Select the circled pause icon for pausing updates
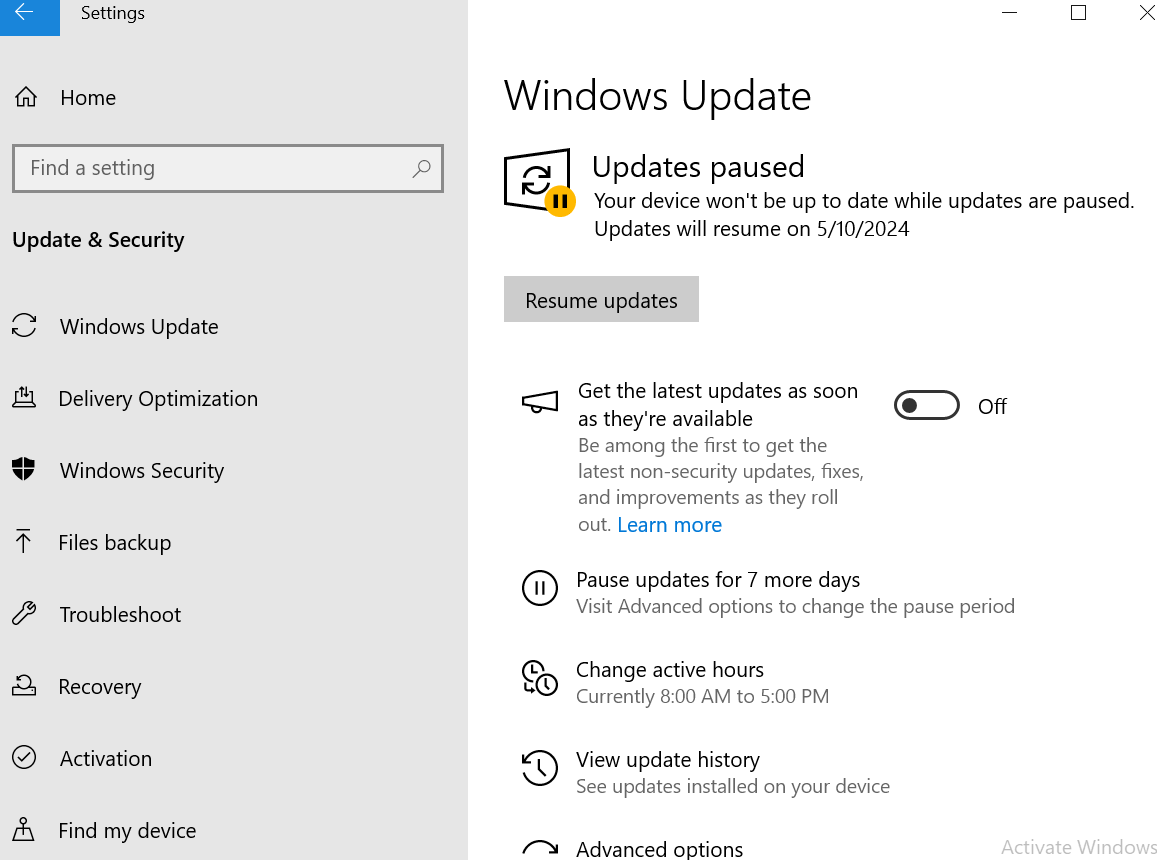 [x=540, y=588]
